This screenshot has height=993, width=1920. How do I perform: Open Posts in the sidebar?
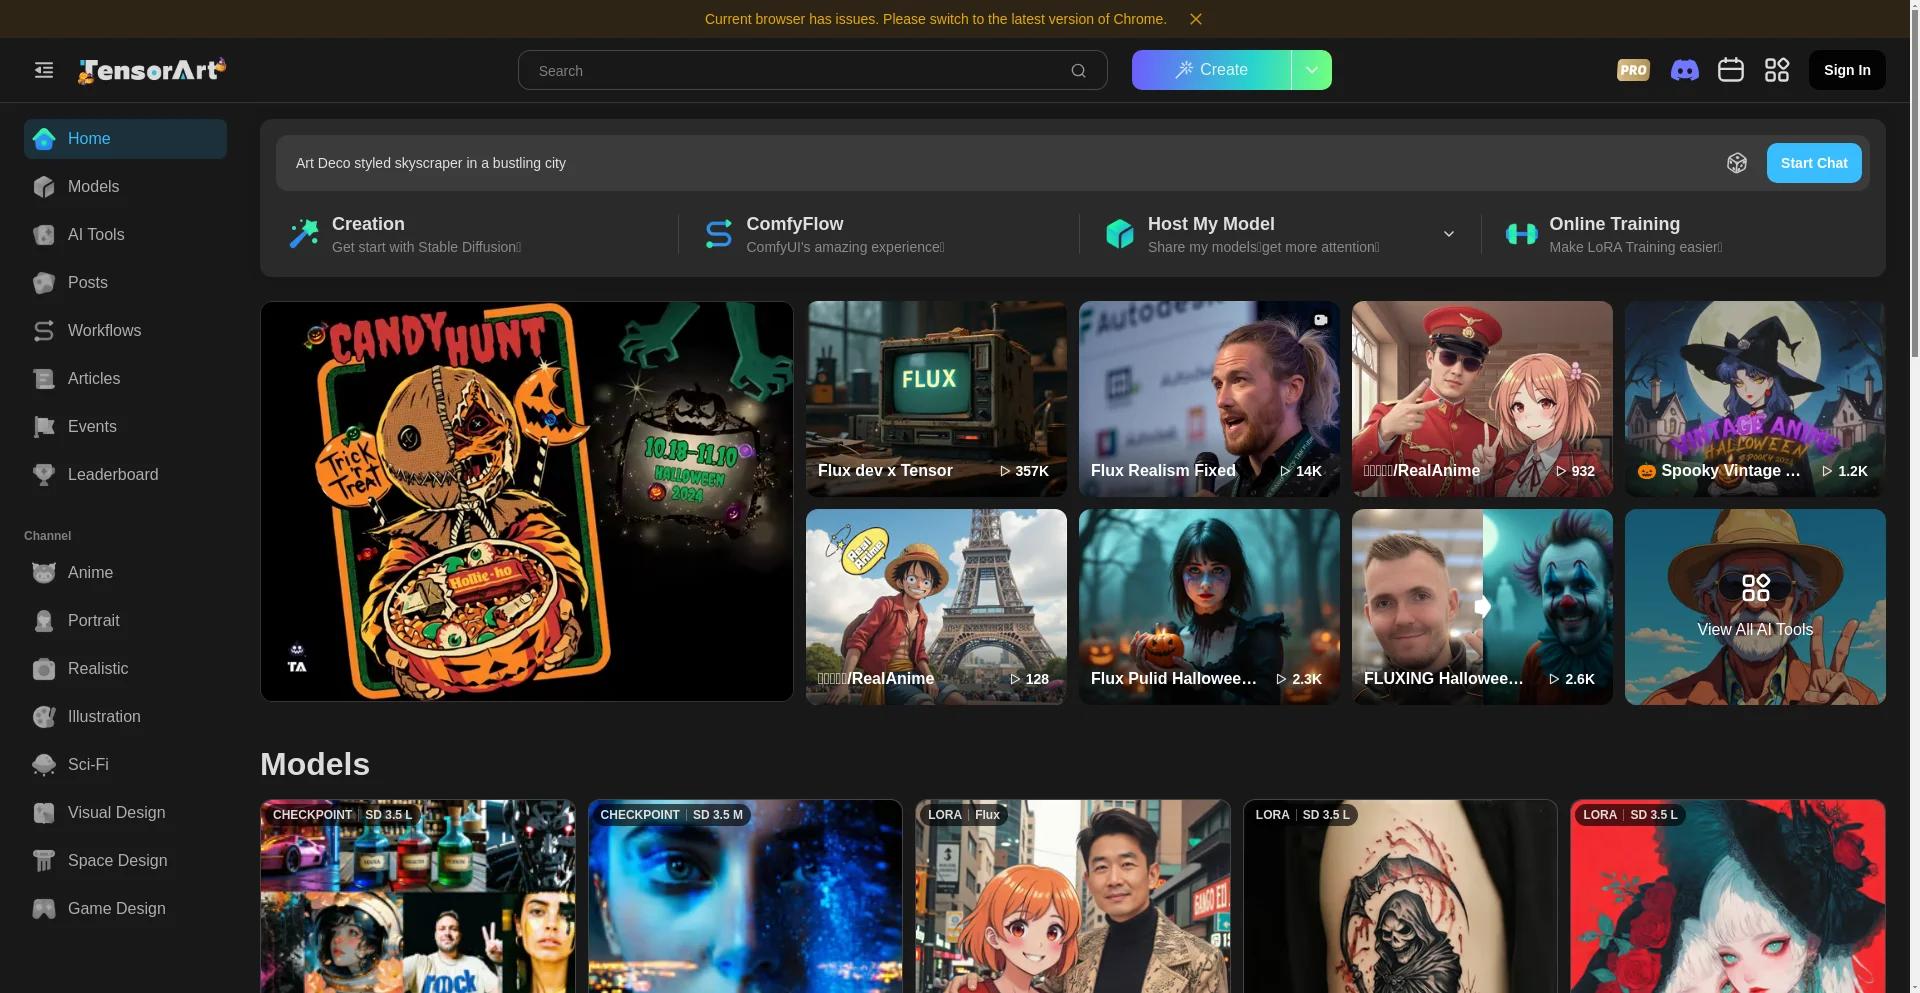[x=125, y=283]
